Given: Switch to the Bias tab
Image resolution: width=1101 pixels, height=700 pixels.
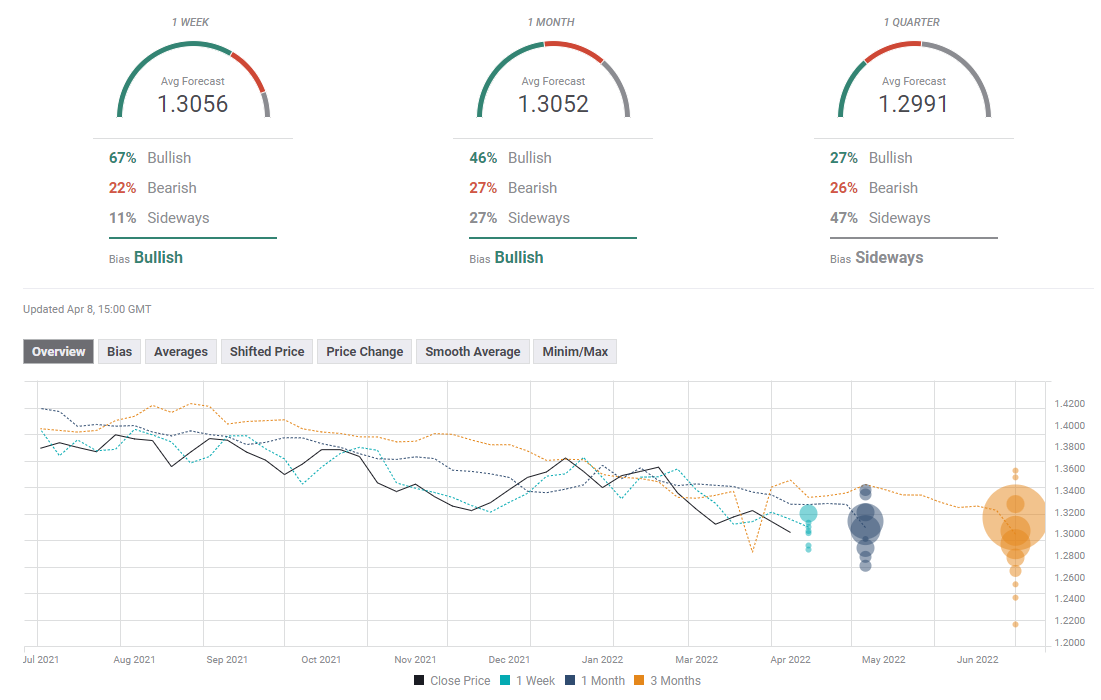Looking at the screenshot, I should [120, 352].
